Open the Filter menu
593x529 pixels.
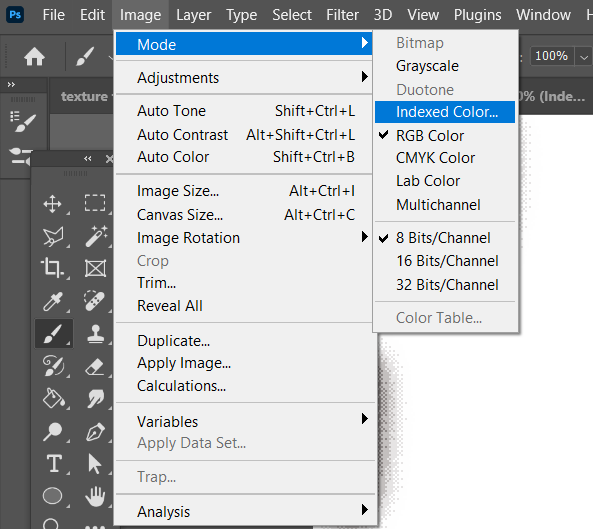click(x=342, y=15)
